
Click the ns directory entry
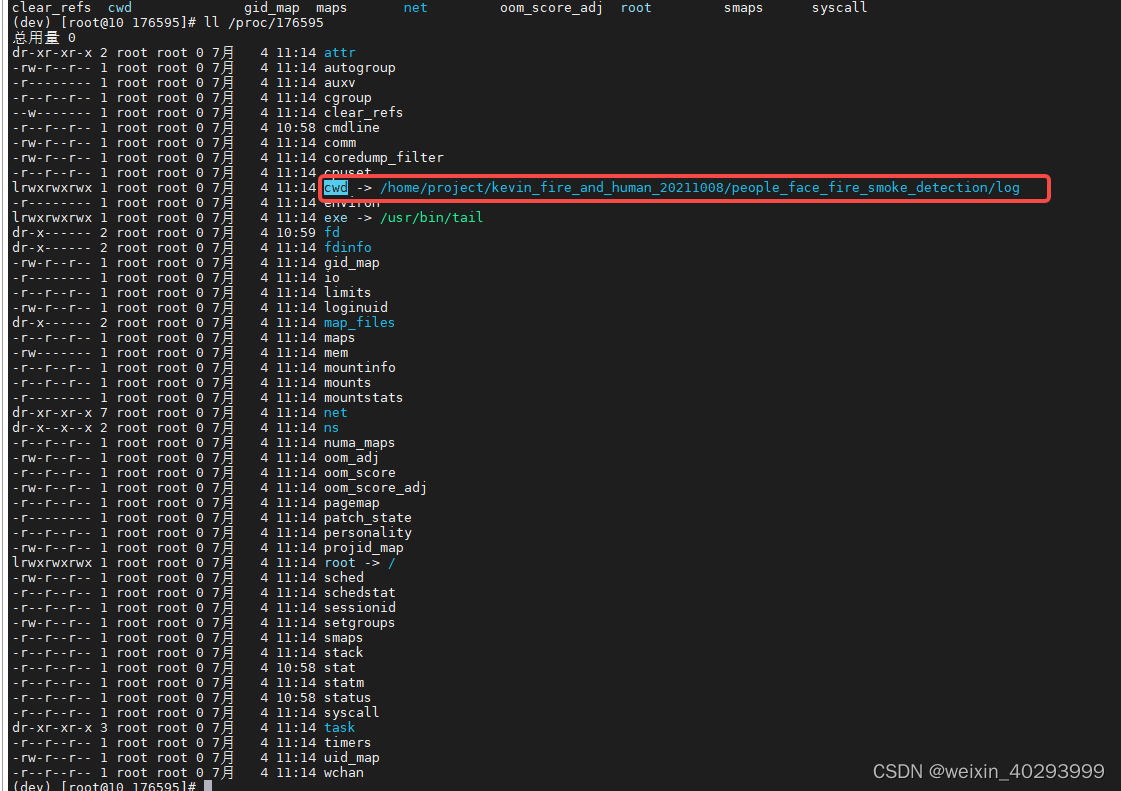pos(331,427)
